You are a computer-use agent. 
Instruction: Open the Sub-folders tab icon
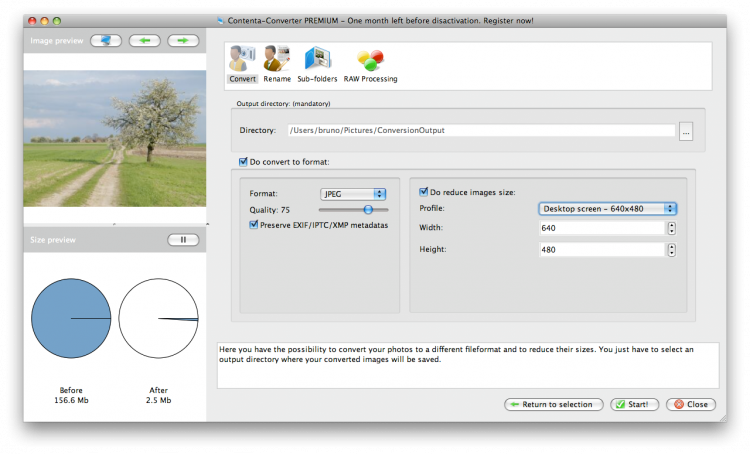click(317, 64)
